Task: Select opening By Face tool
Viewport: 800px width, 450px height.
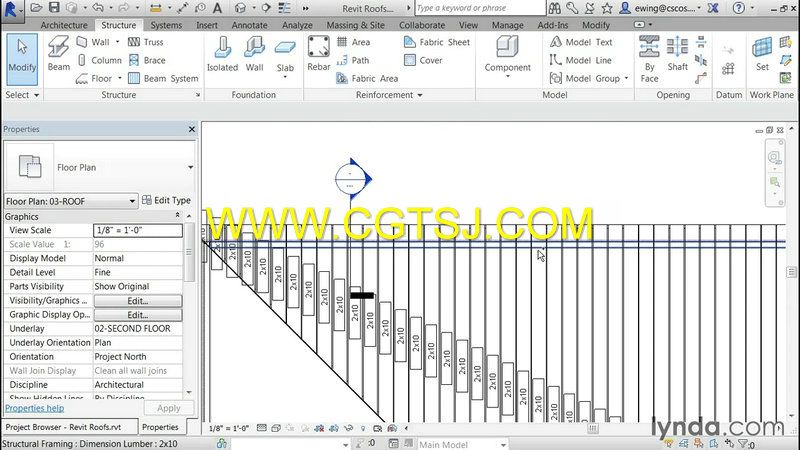Action: (649, 59)
